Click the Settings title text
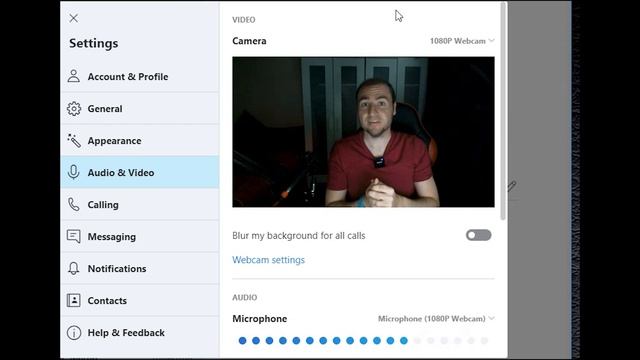This screenshot has height=360, width=640. 93,43
